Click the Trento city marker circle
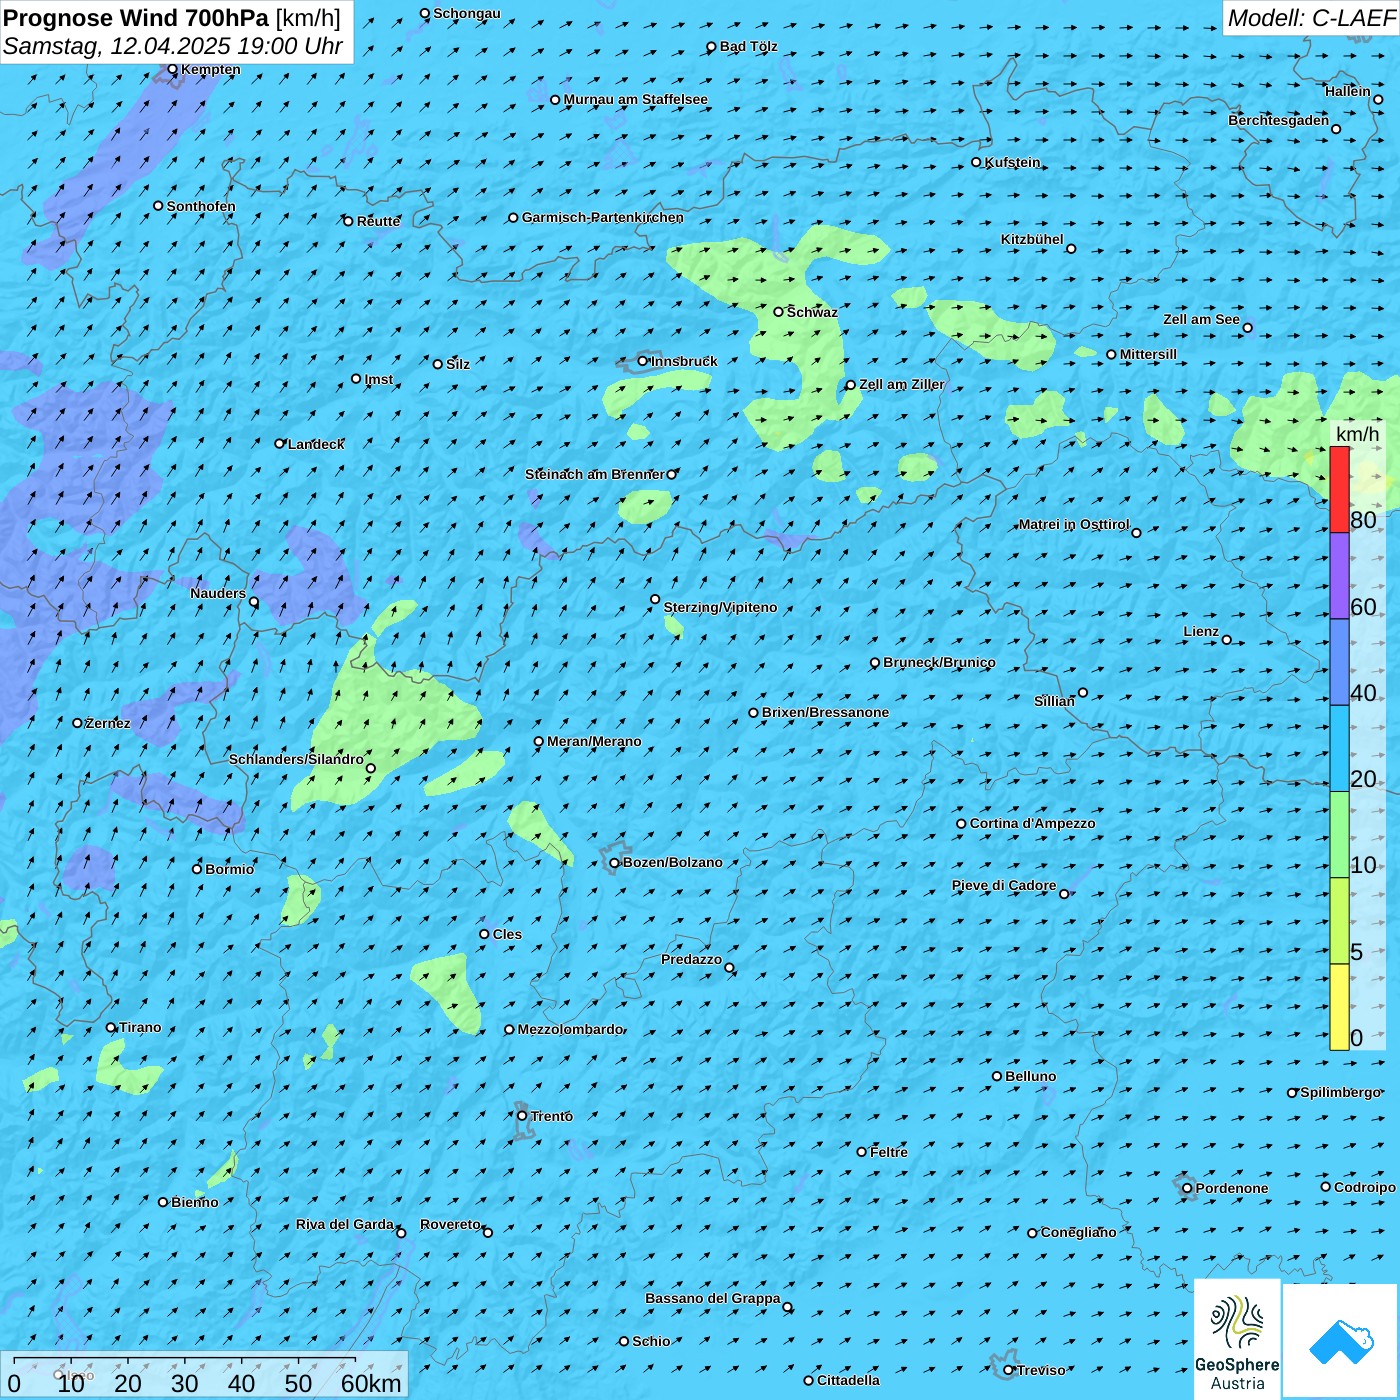This screenshot has height=1400, width=1400. point(522,1116)
